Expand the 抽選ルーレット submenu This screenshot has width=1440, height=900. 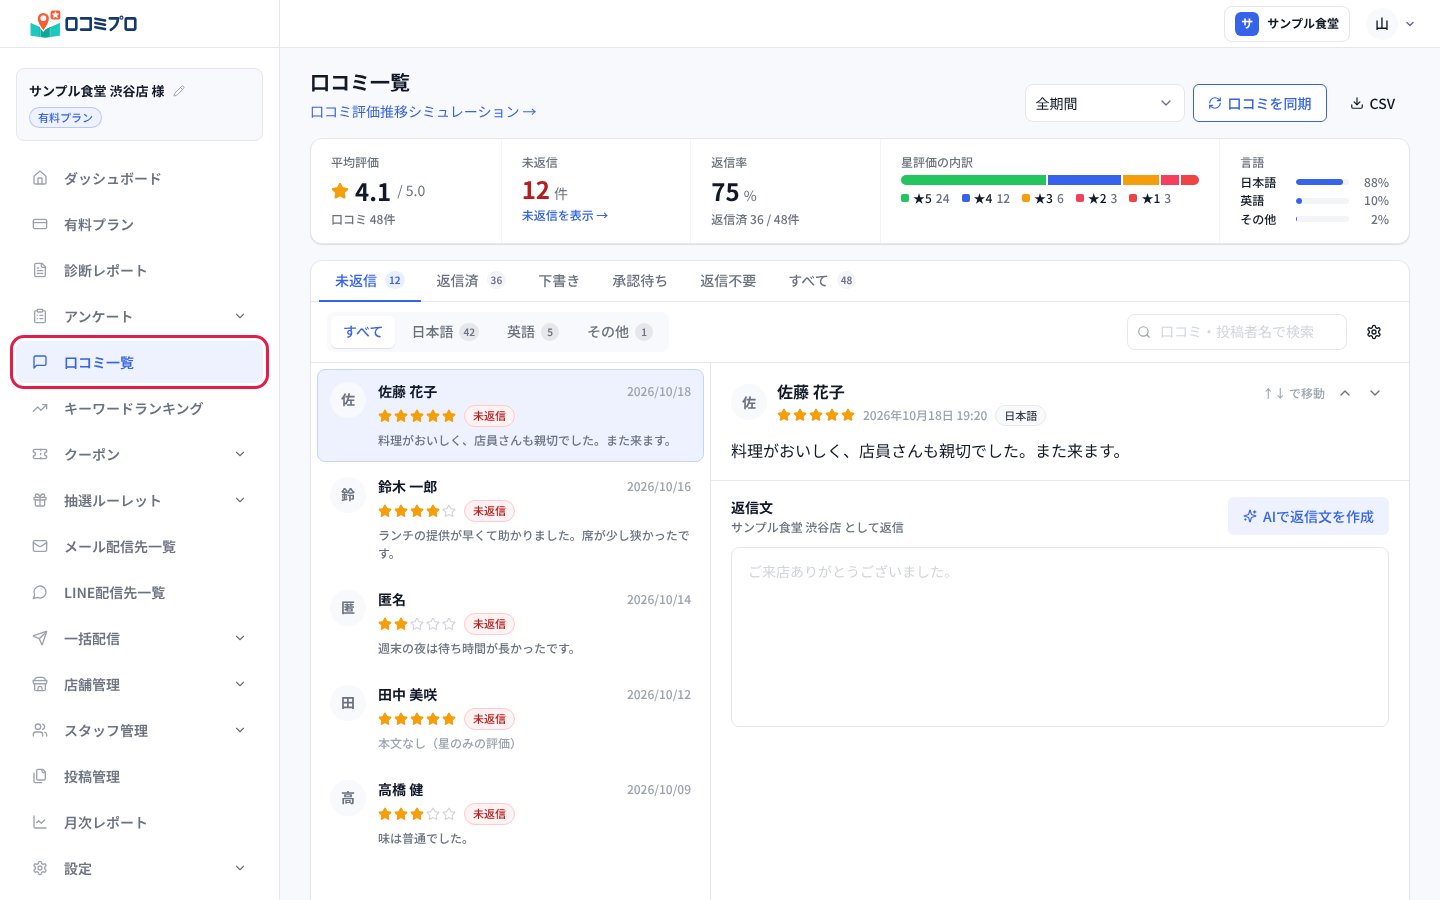tap(240, 500)
